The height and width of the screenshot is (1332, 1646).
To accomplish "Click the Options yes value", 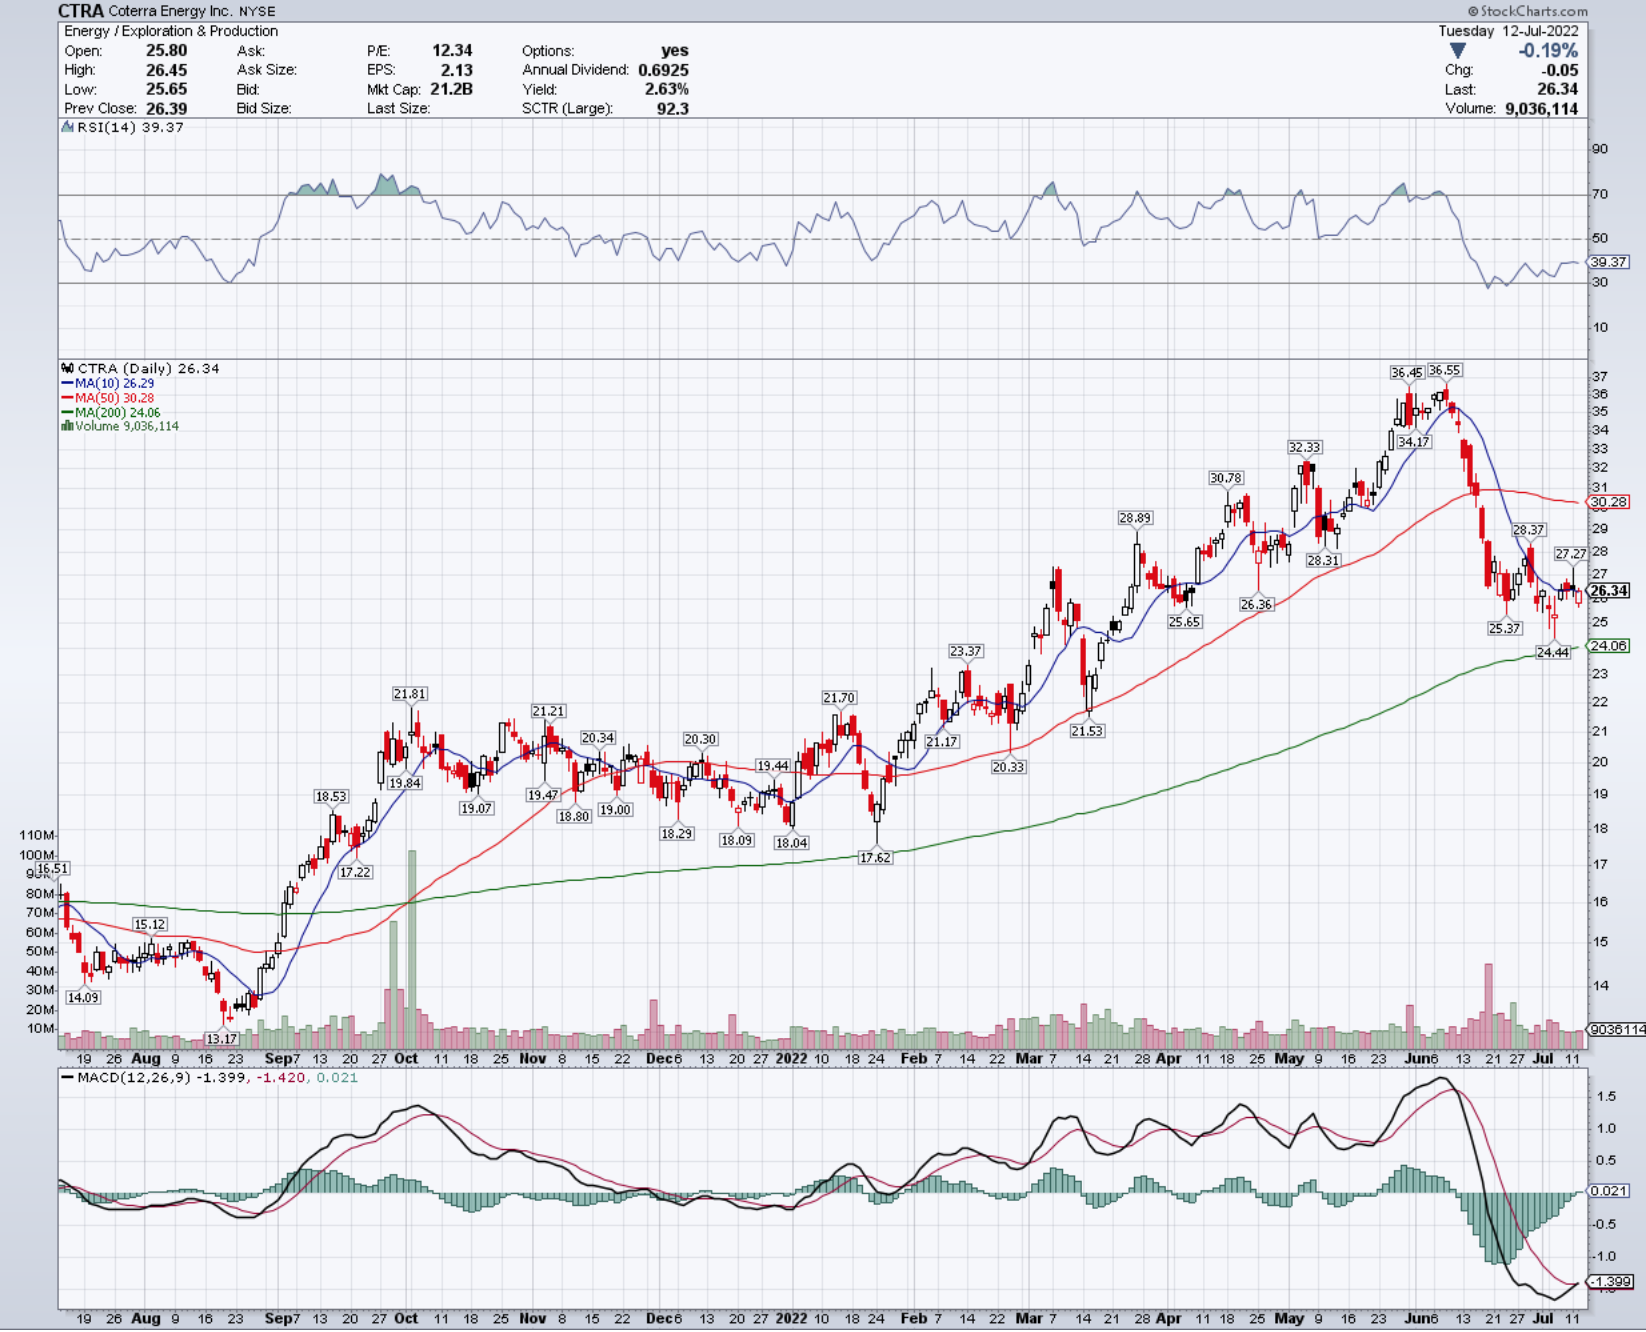I will point(675,50).
